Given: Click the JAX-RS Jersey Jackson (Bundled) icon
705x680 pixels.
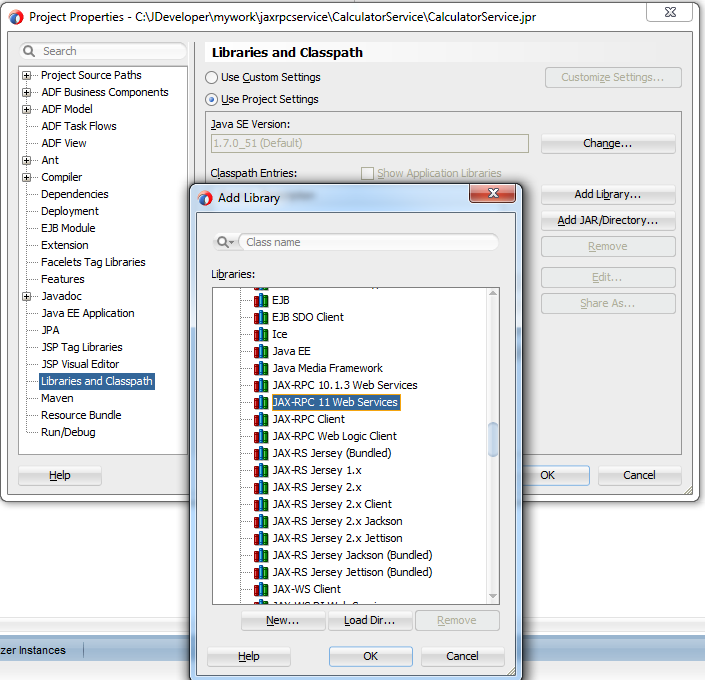Looking at the screenshot, I should [x=261, y=555].
